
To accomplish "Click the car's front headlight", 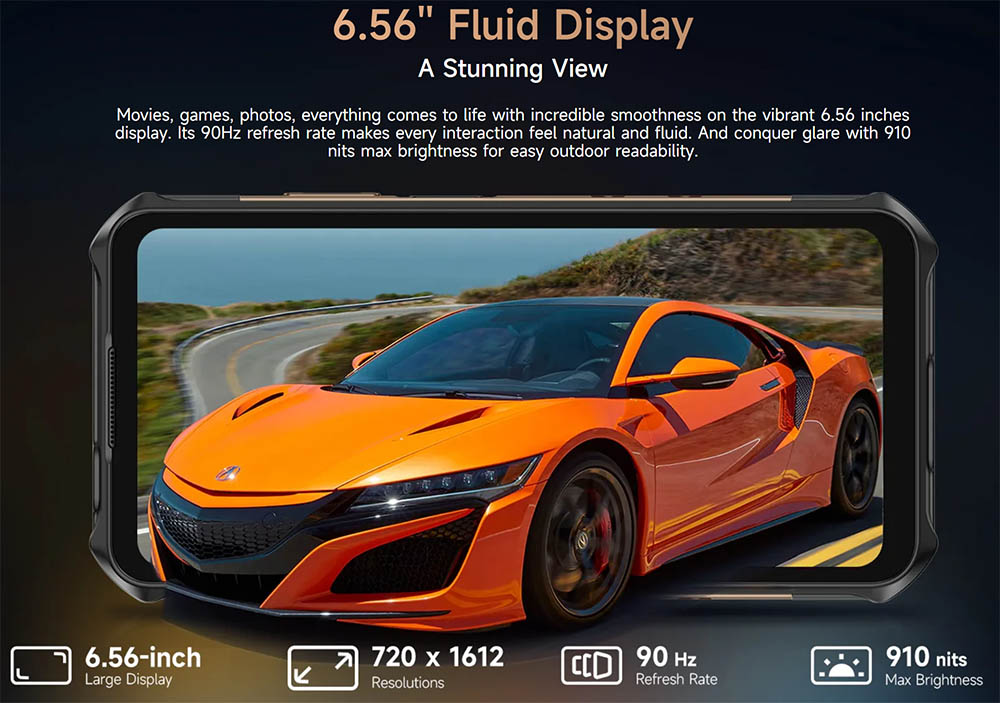I will click(450, 485).
